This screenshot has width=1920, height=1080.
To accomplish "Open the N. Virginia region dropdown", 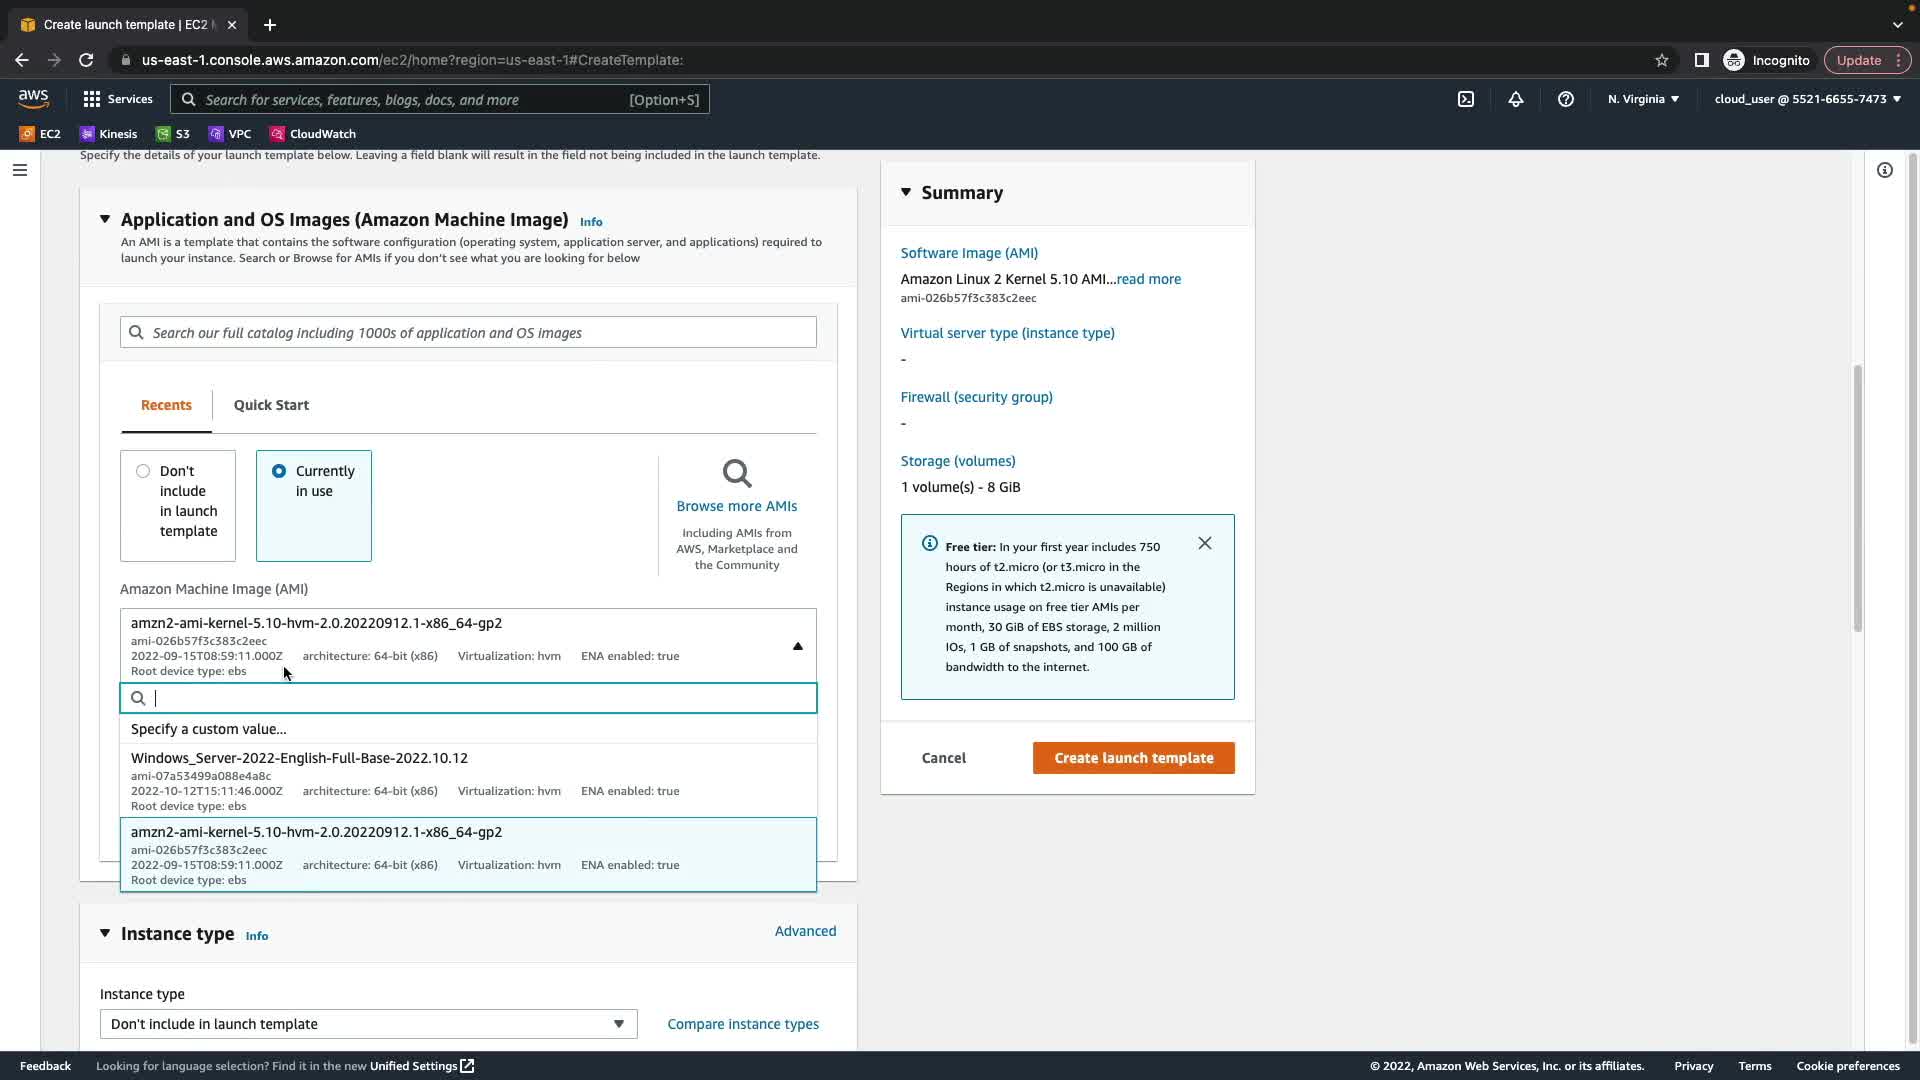I will tap(1643, 99).
